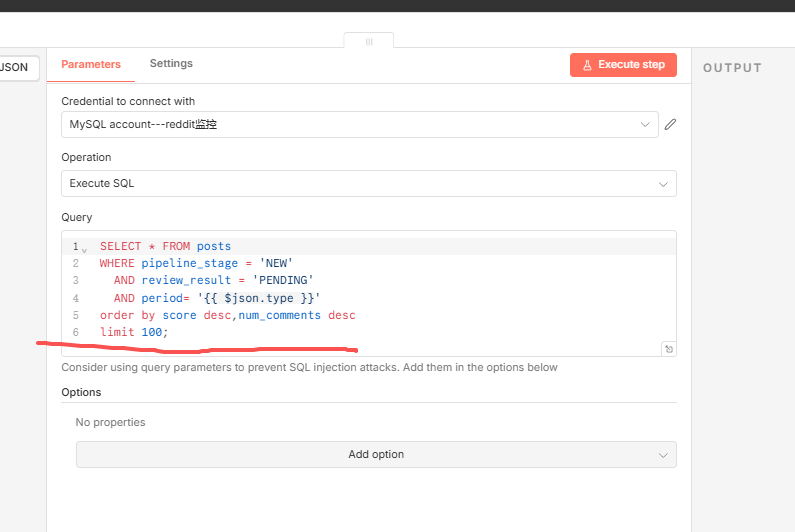Select the Parameters tab
Screen dimensions: 795x532
(x=91, y=64)
